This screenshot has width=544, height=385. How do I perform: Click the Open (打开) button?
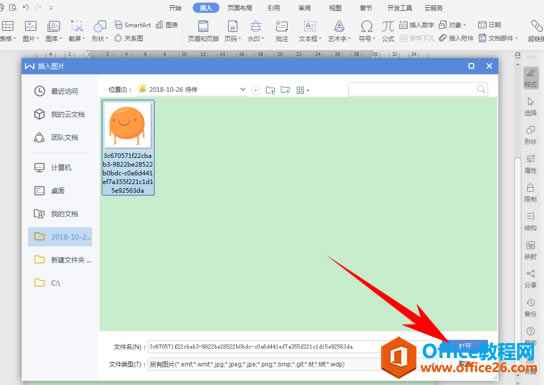coord(465,346)
